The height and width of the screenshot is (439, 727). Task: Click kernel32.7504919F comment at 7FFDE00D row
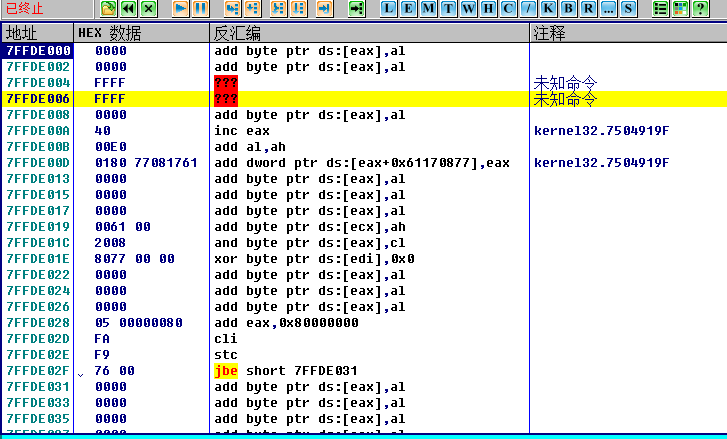tap(601, 163)
